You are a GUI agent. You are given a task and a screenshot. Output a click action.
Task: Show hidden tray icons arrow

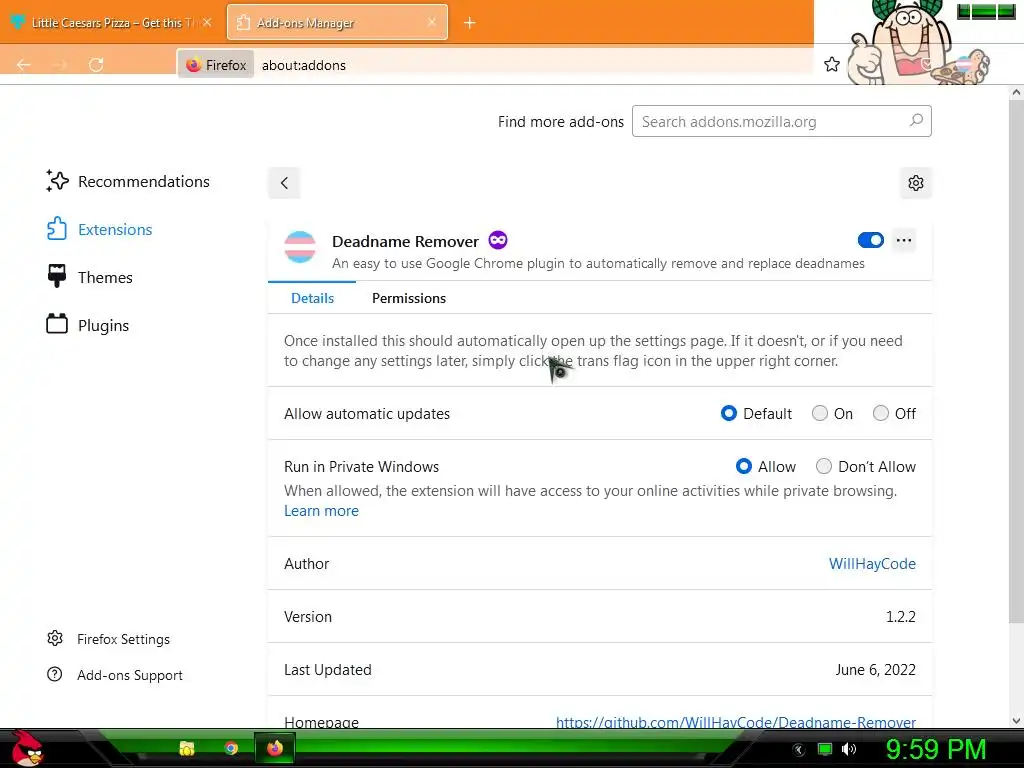tap(799, 750)
